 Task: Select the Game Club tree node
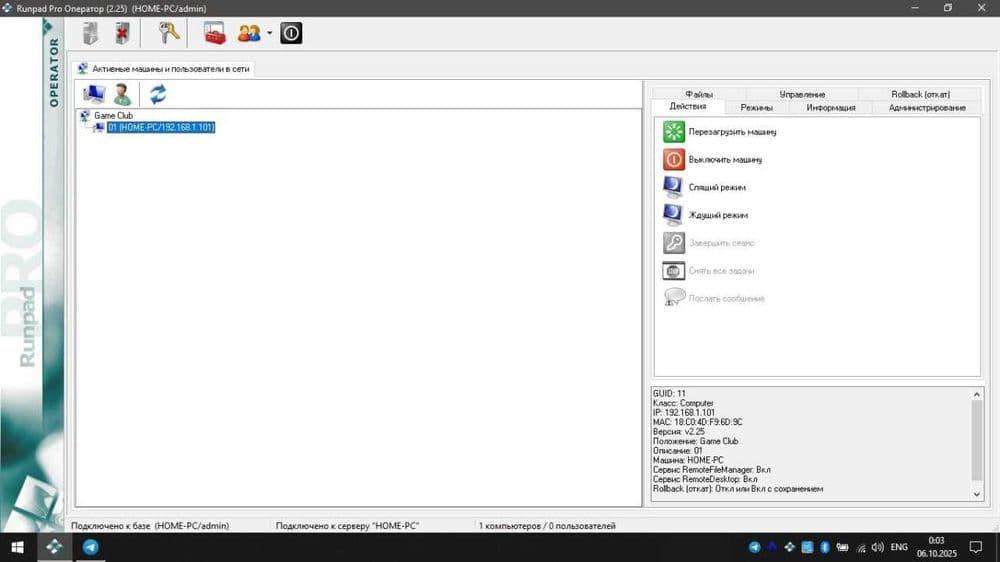click(x=114, y=115)
